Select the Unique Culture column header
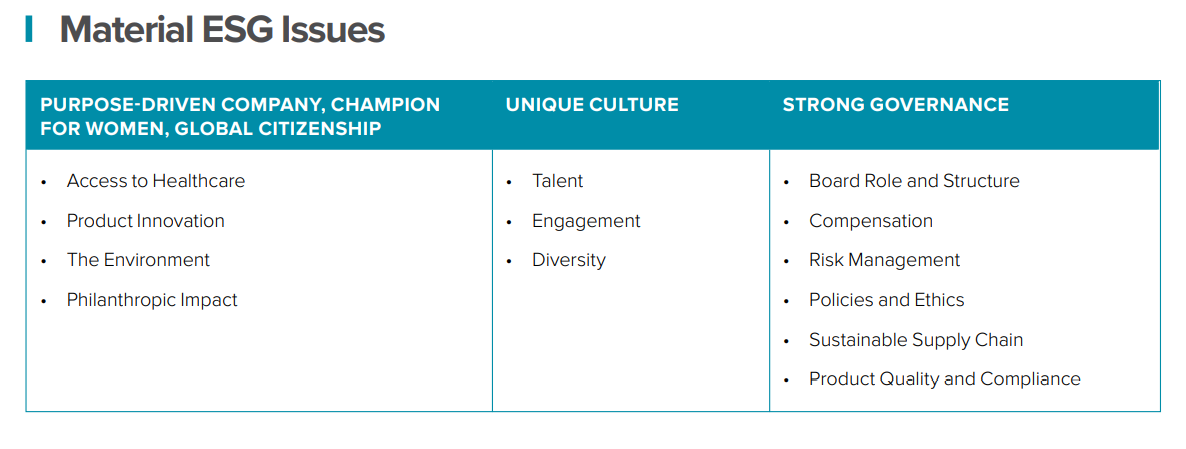 point(592,104)
